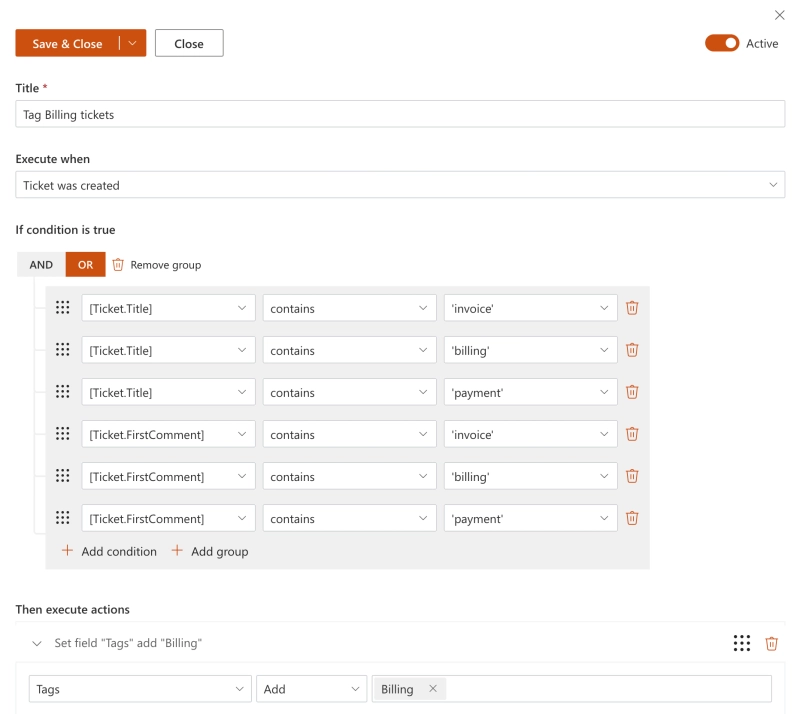800x714 pixels.
Task: Remove the Billing tag chip
Action: click(x=433, y=688)
